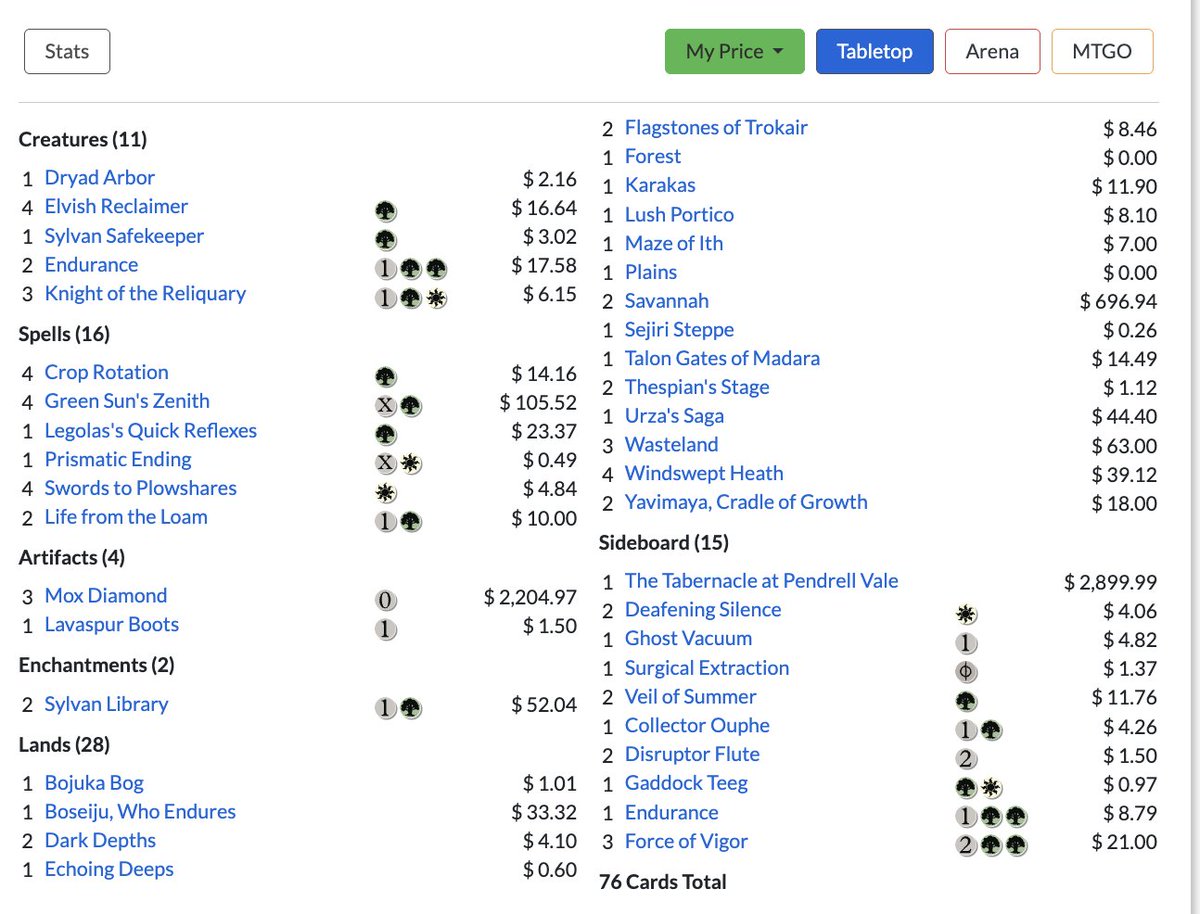Click the one generic mana icon beside Lavaspur Boots
The height and width of the screenshot is (914, 1200).
click(x=386, y=629)
